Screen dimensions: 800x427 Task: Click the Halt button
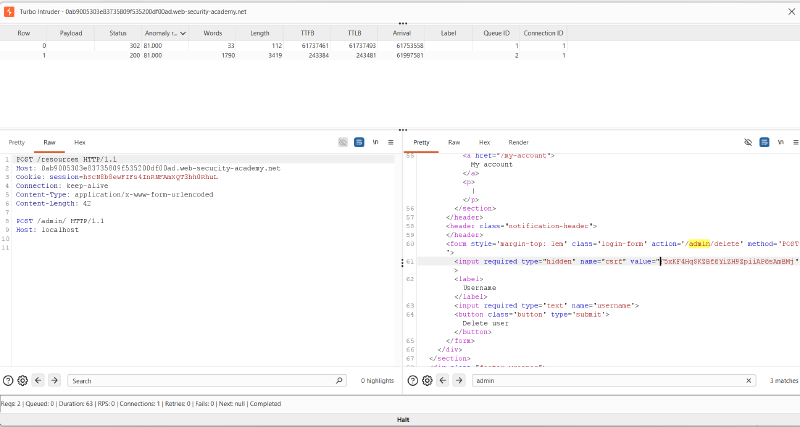point(403,420)
